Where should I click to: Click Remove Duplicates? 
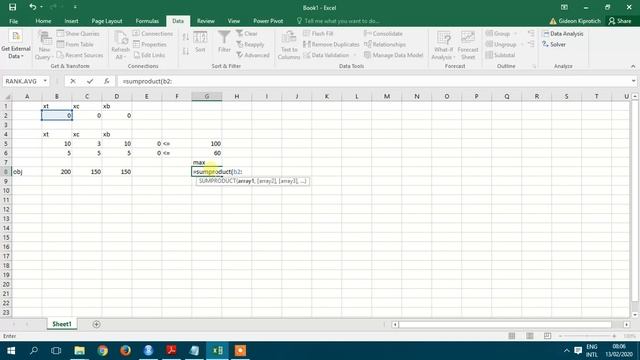click(x=331, y=44)
